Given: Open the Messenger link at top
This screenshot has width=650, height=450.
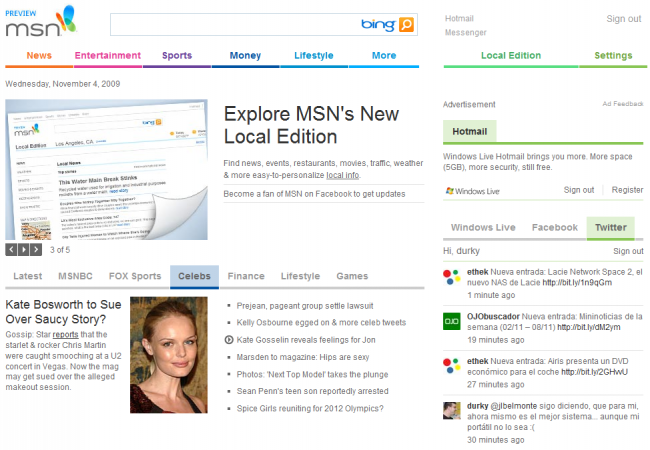Looking at the screenshot, I should (x=466, y=32).
